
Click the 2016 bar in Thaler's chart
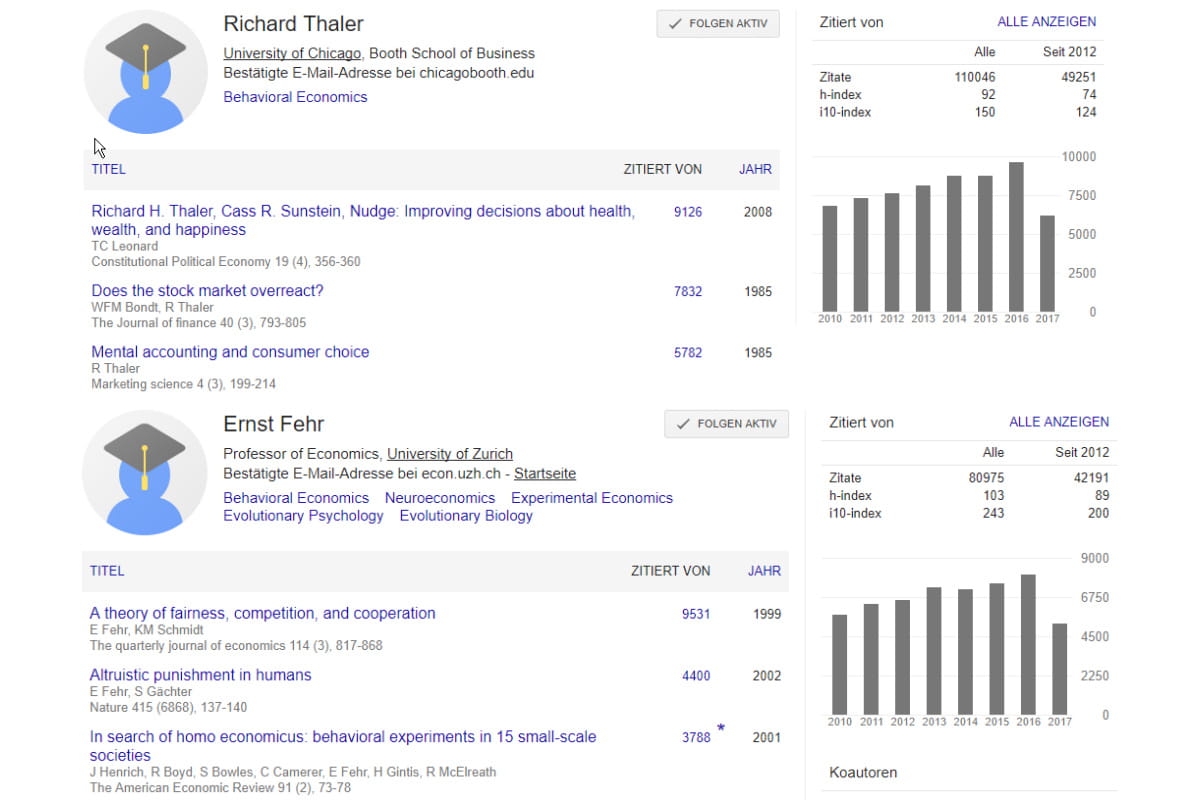tap(1016, 237)
